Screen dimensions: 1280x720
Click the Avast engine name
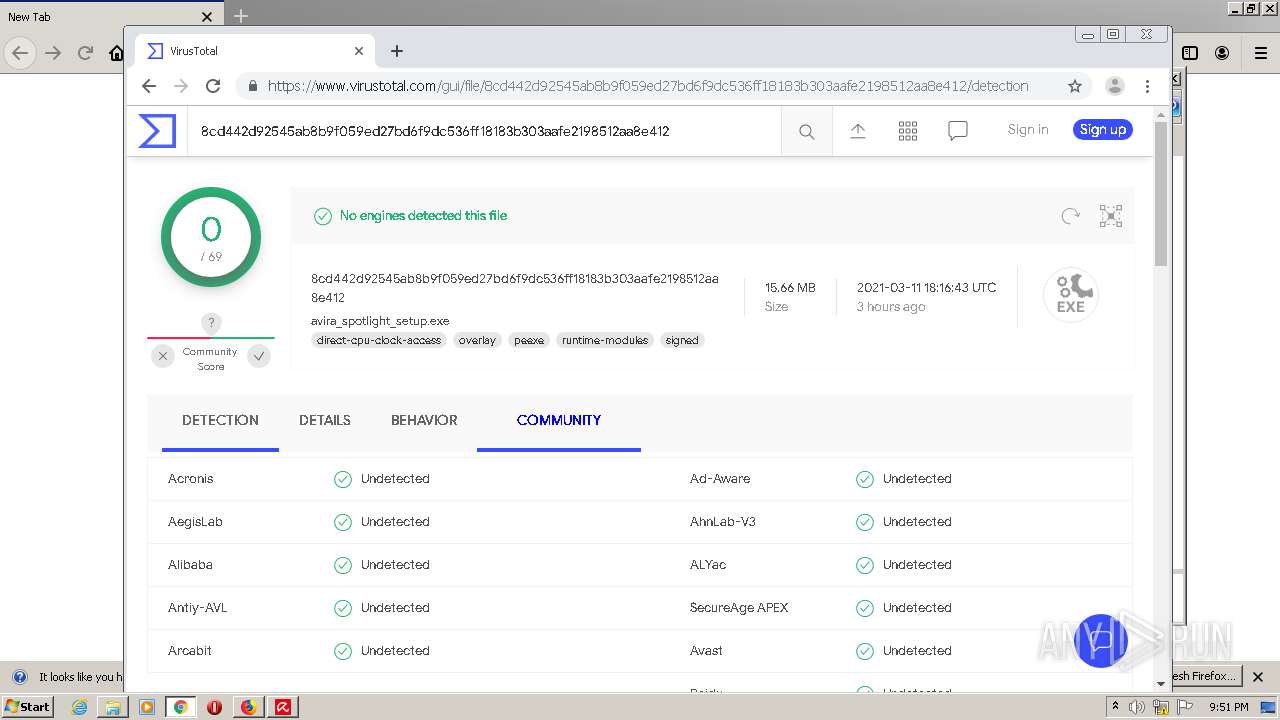[x=706, y=651]
